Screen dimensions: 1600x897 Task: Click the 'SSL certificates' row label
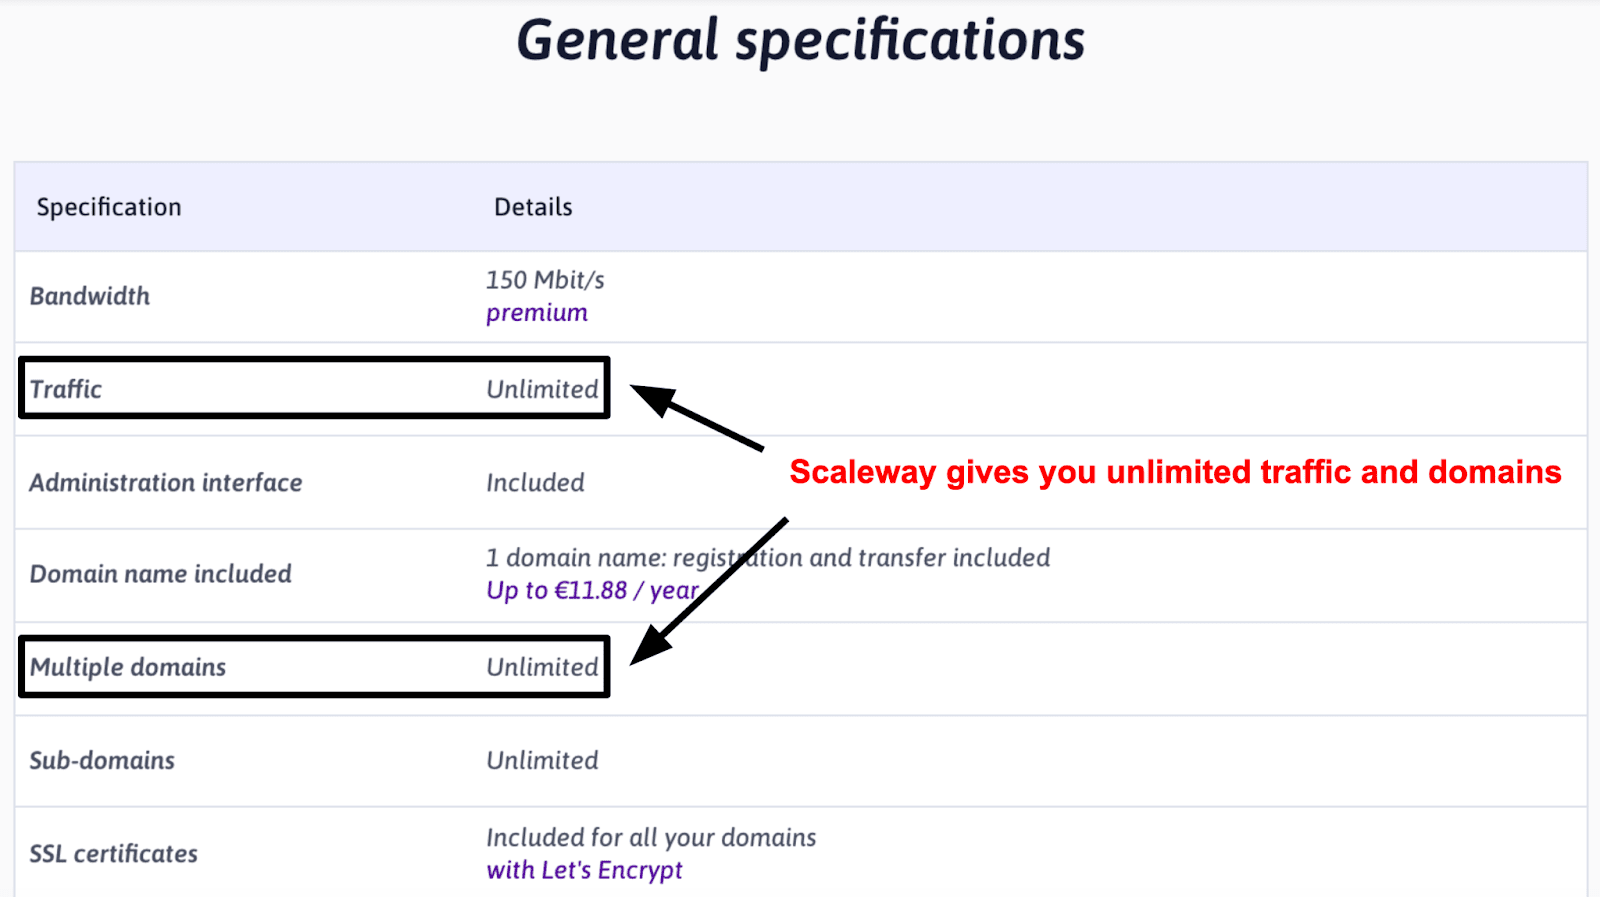114,854
